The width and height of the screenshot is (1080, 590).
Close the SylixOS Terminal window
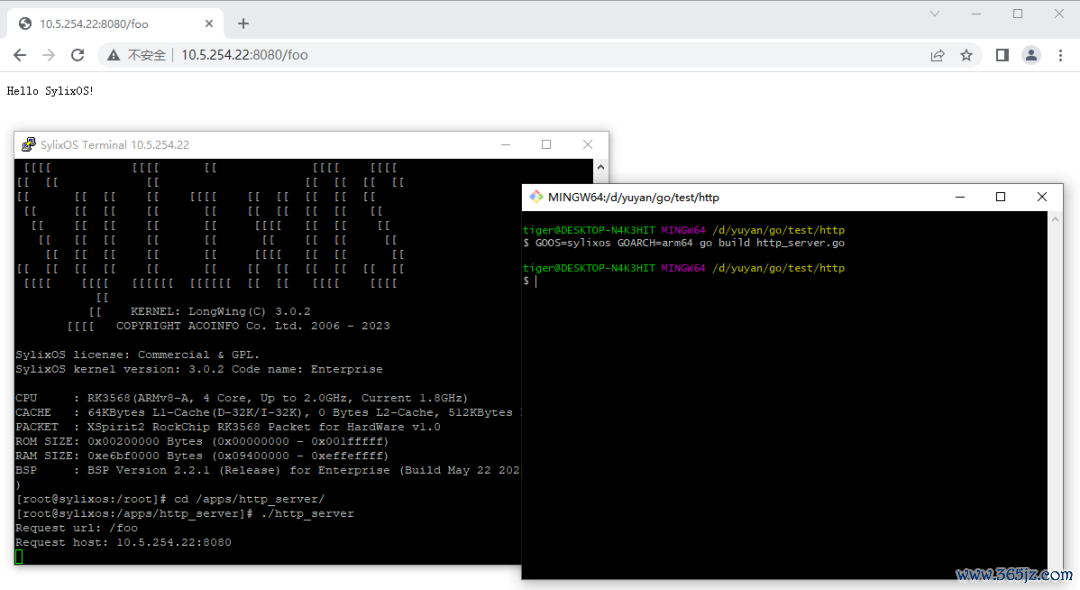point(588,144)
